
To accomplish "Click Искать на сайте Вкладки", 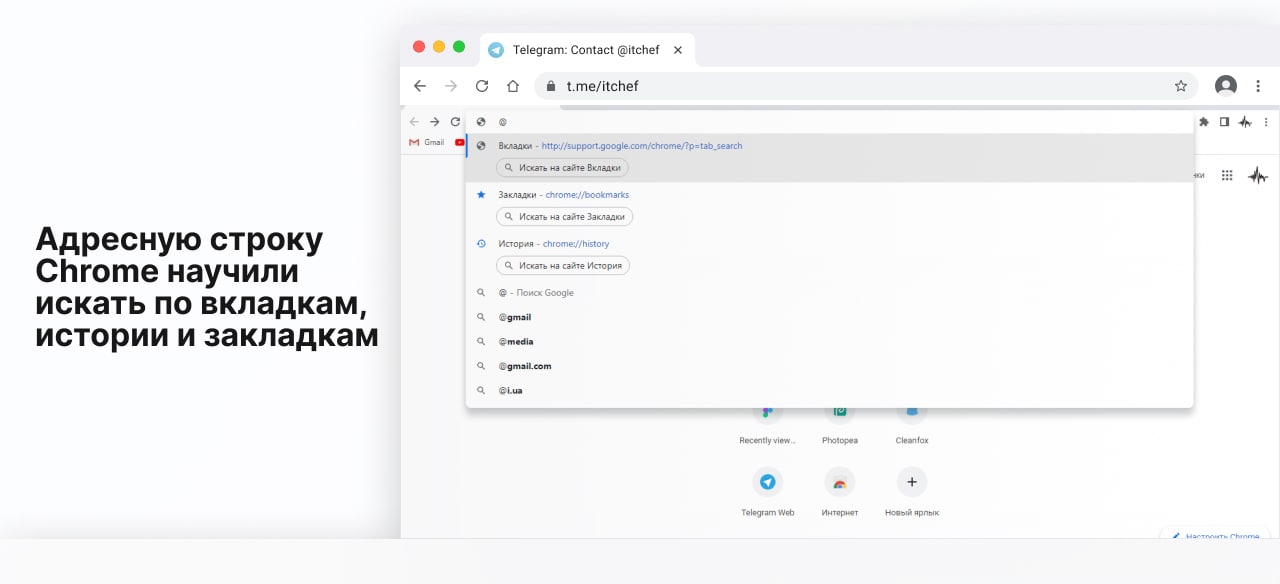I will click(x=563, y=168).
